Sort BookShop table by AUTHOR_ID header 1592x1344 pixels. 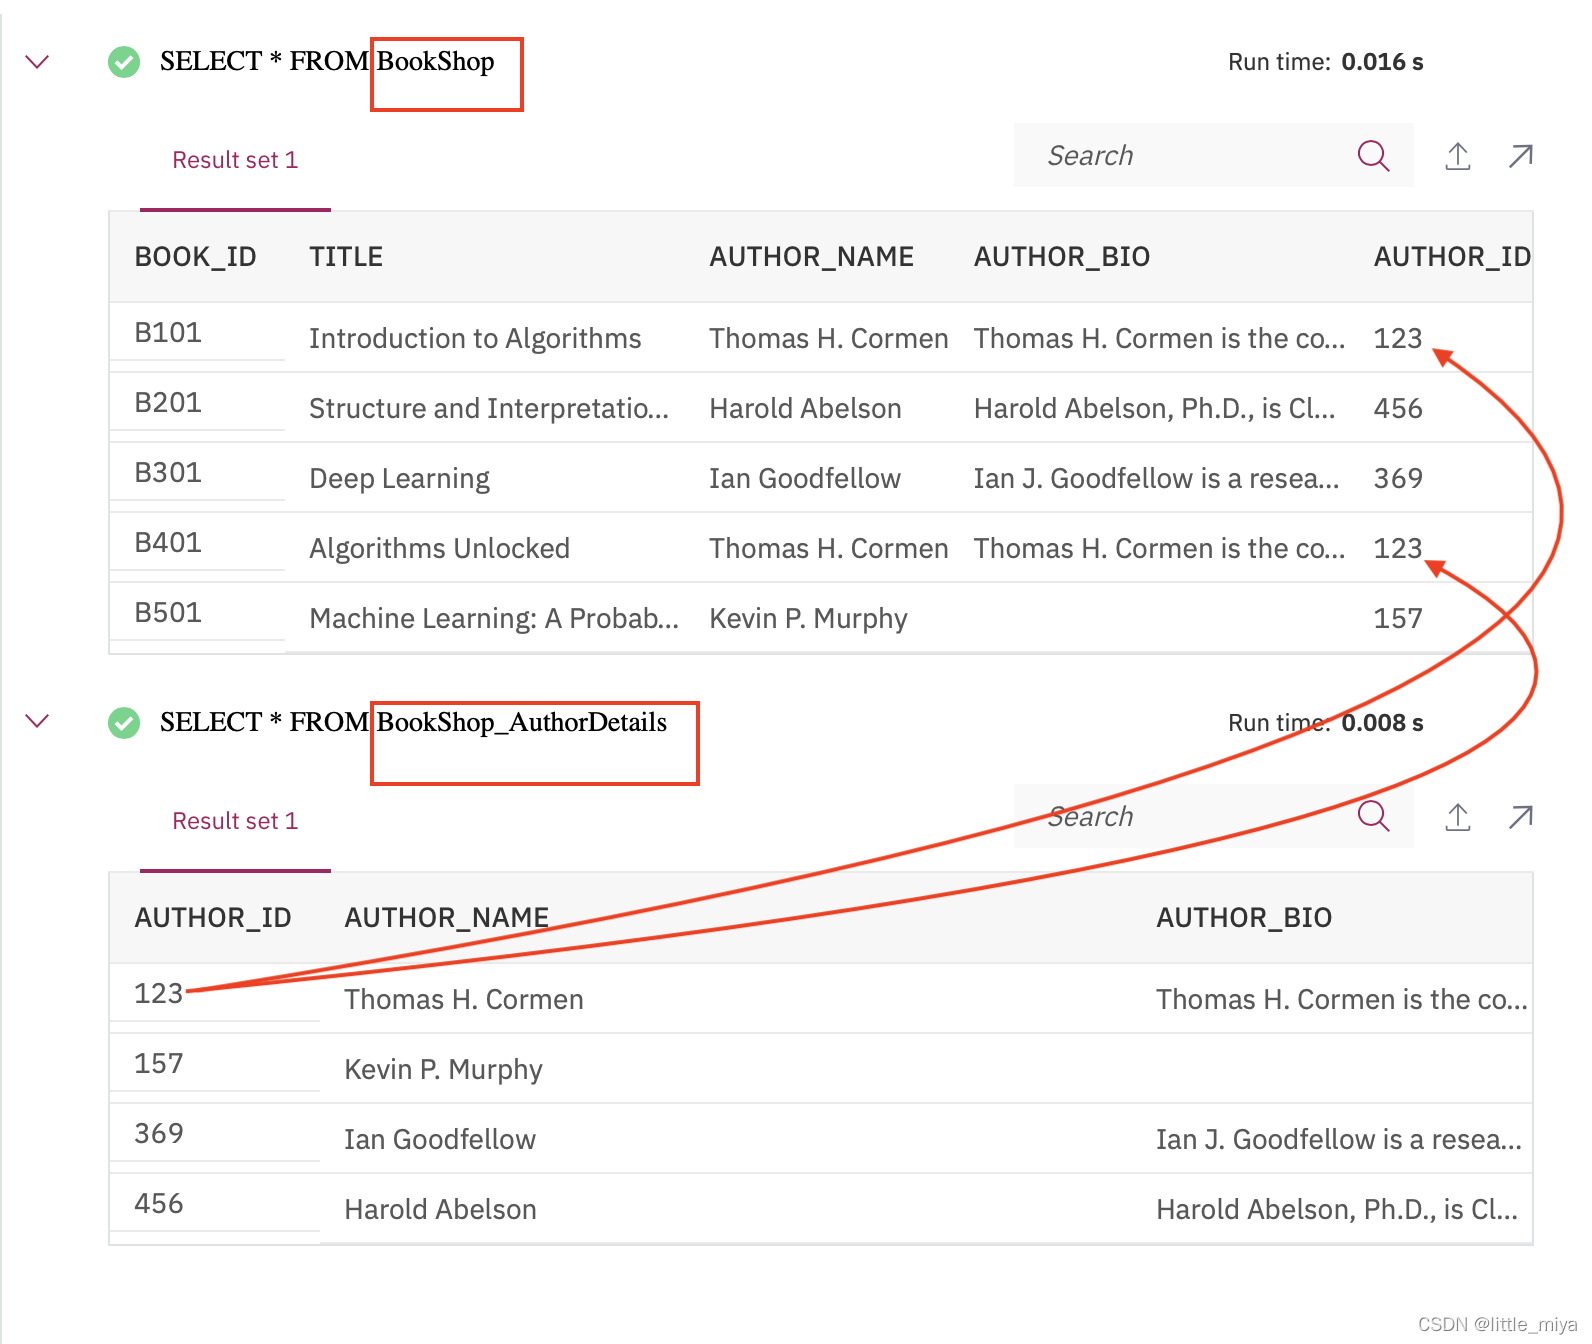click(x=1452, y=257)
